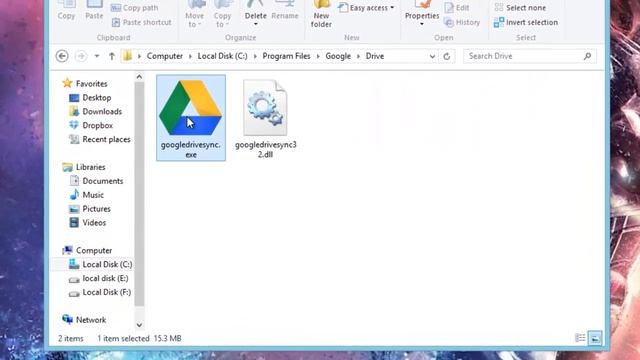This screenshot has width=640, height=360.
Task: Open the Easy access dropdown
Action: pos(367,8)
